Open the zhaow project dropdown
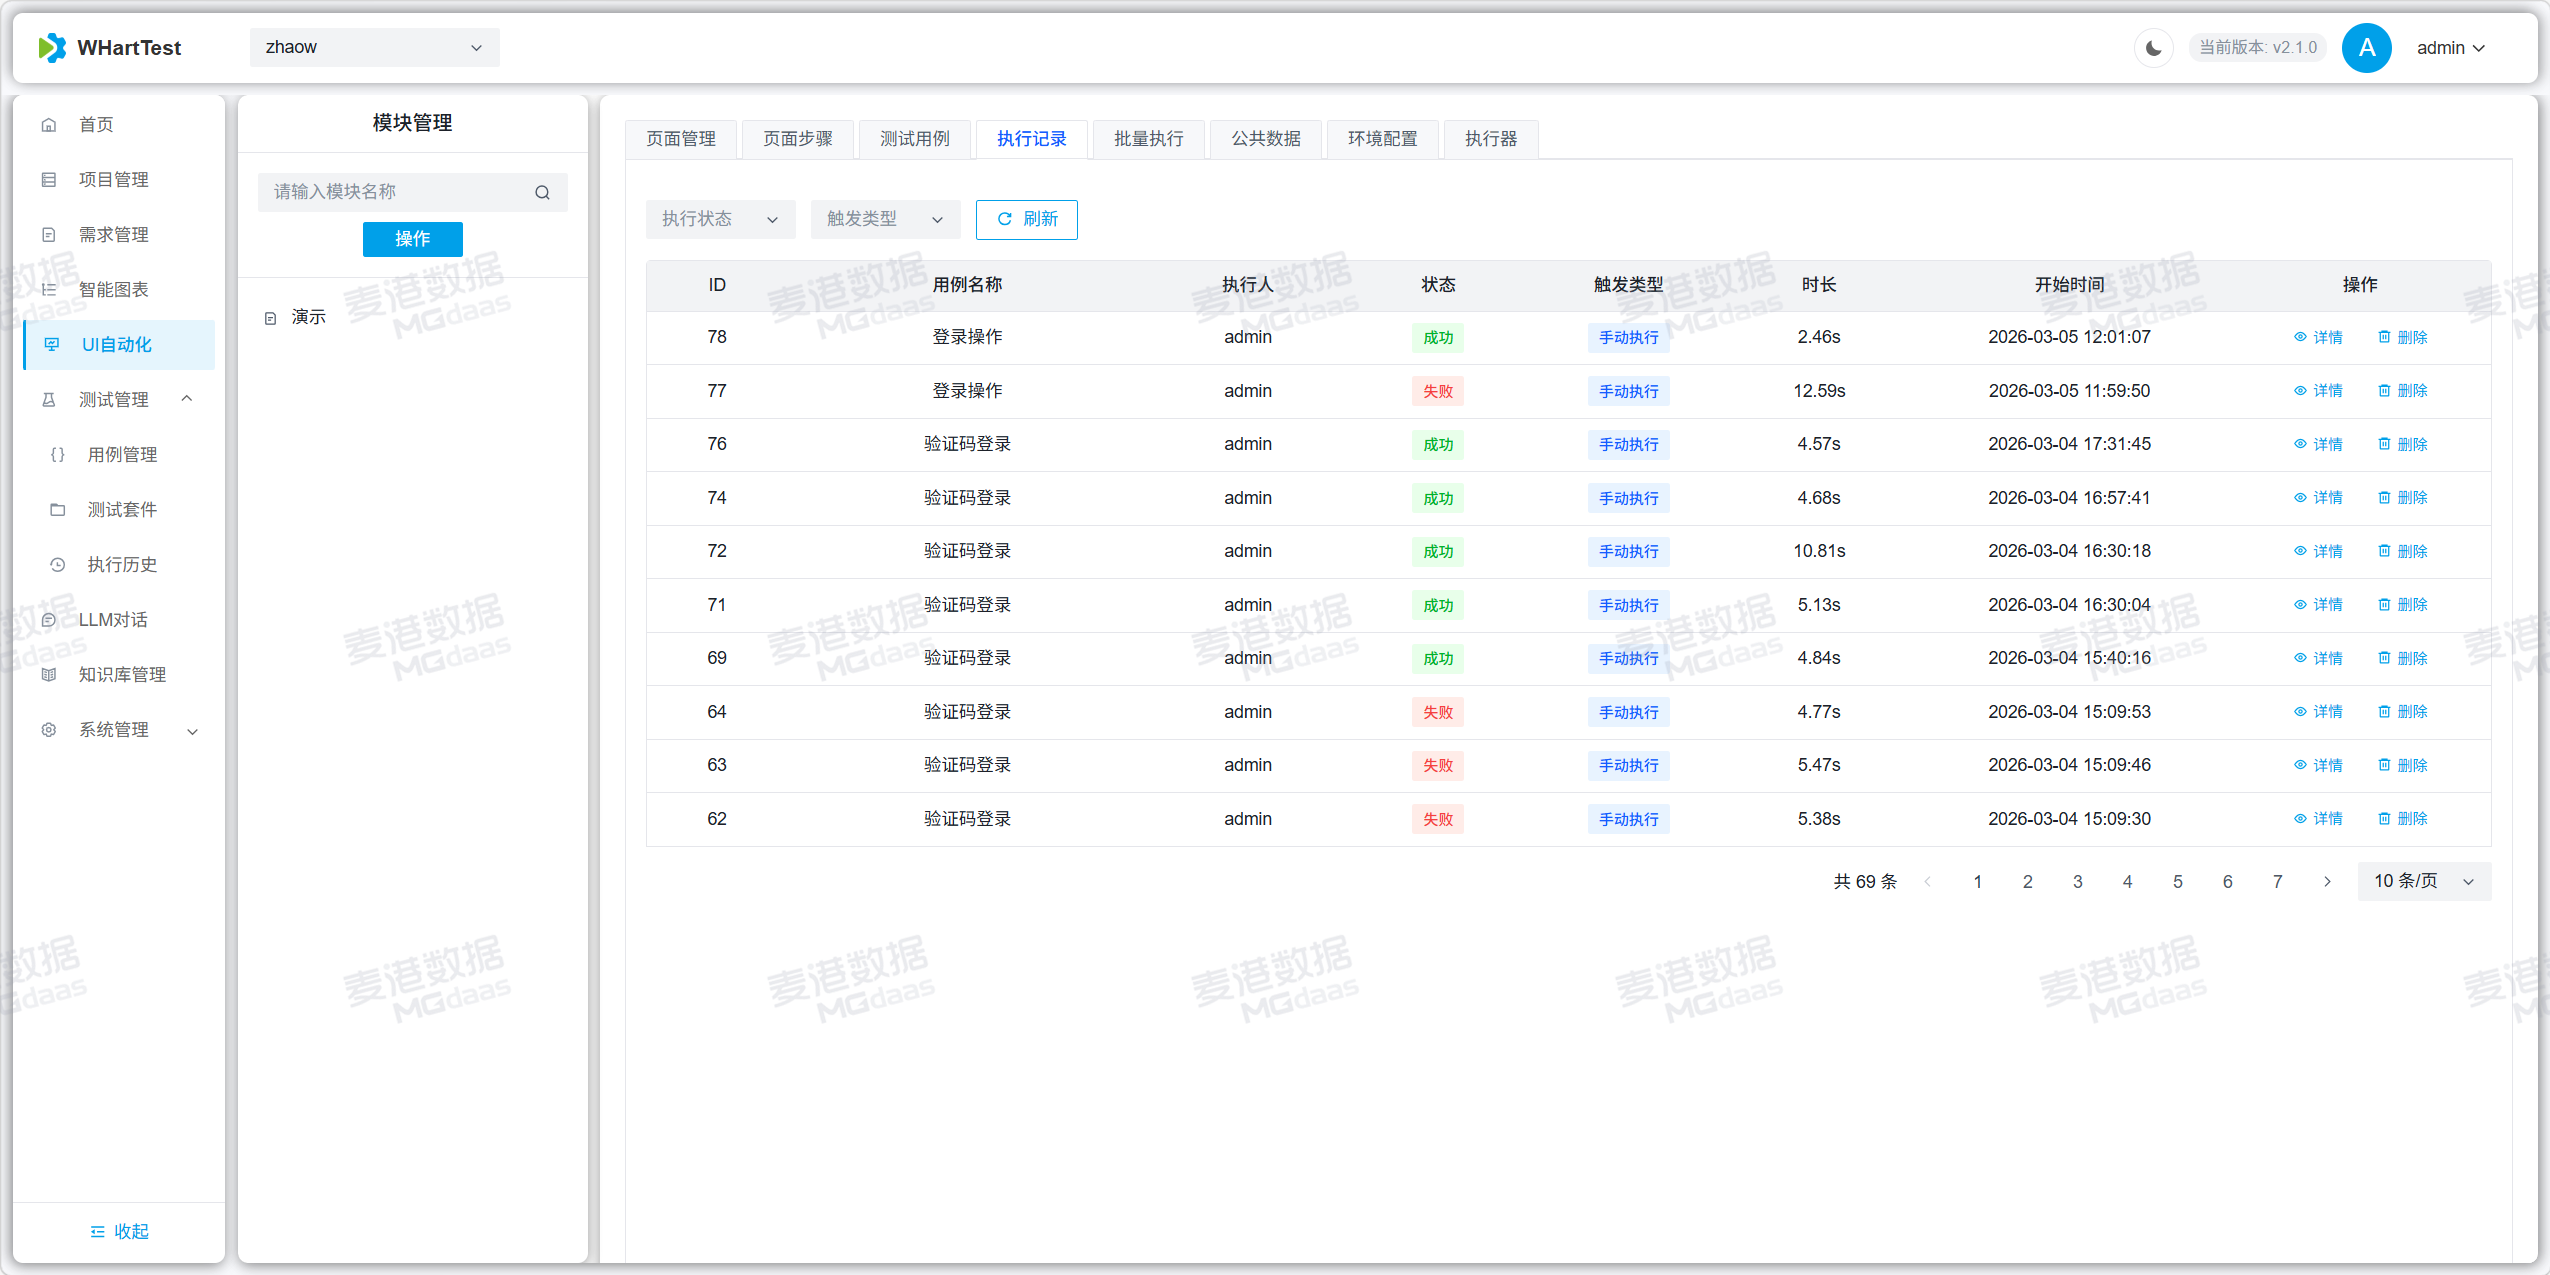This screenshot has width=2550, height=1275. click(374, 48)
